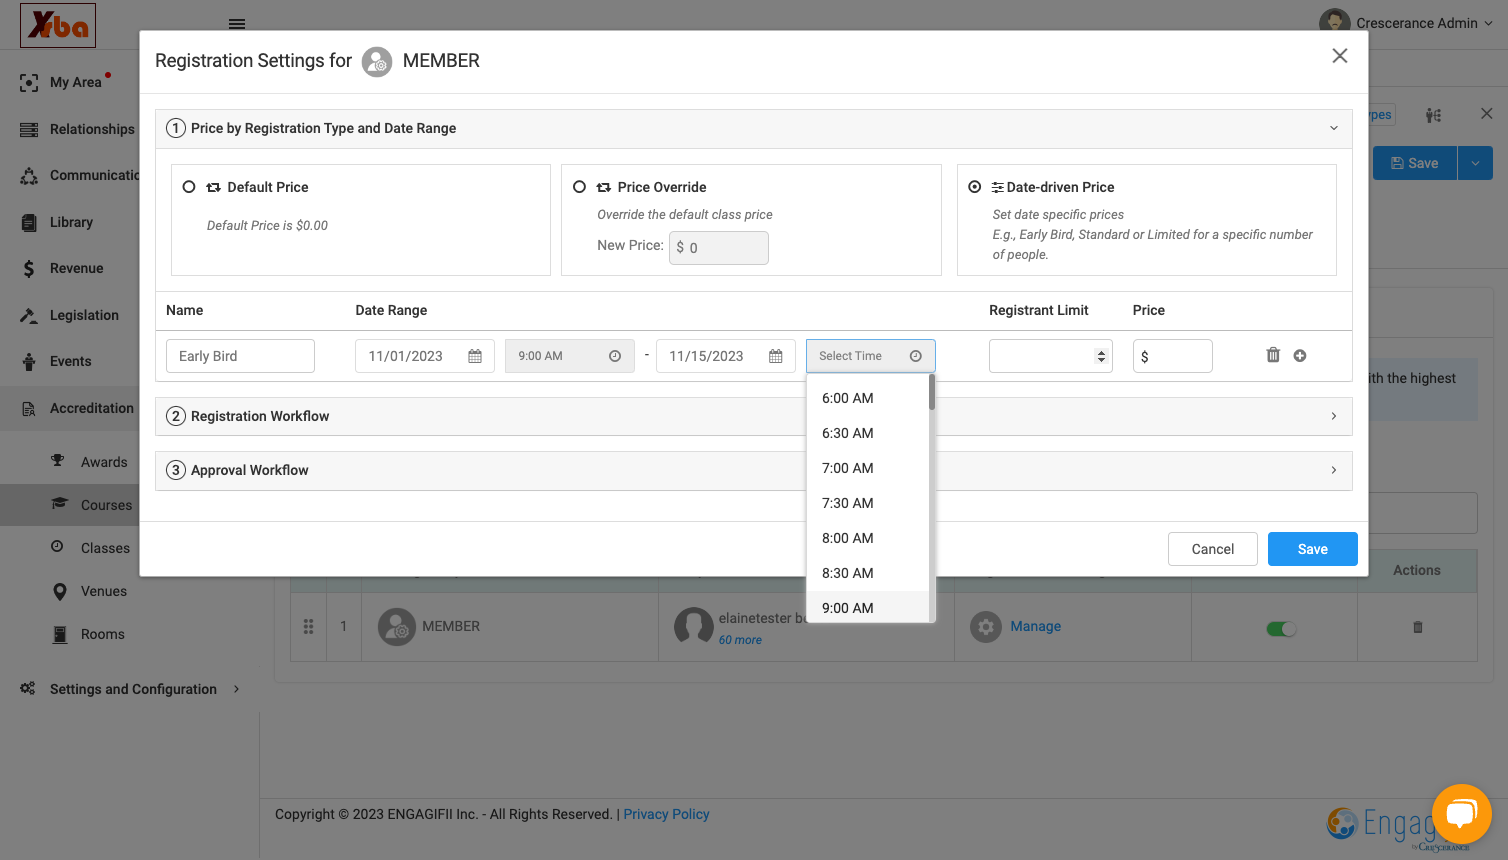Open the Privacy Policy link
This screenshot has height=860, width=1508.
point(666,814)
